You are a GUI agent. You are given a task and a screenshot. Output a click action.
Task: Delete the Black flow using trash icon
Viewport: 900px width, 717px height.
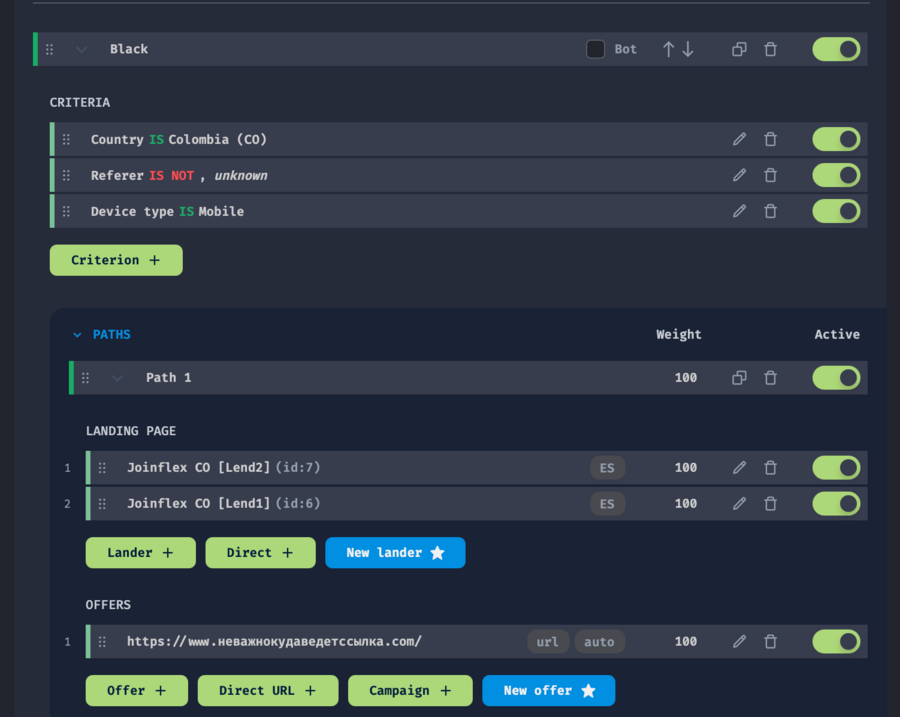(x=770, y=49)
